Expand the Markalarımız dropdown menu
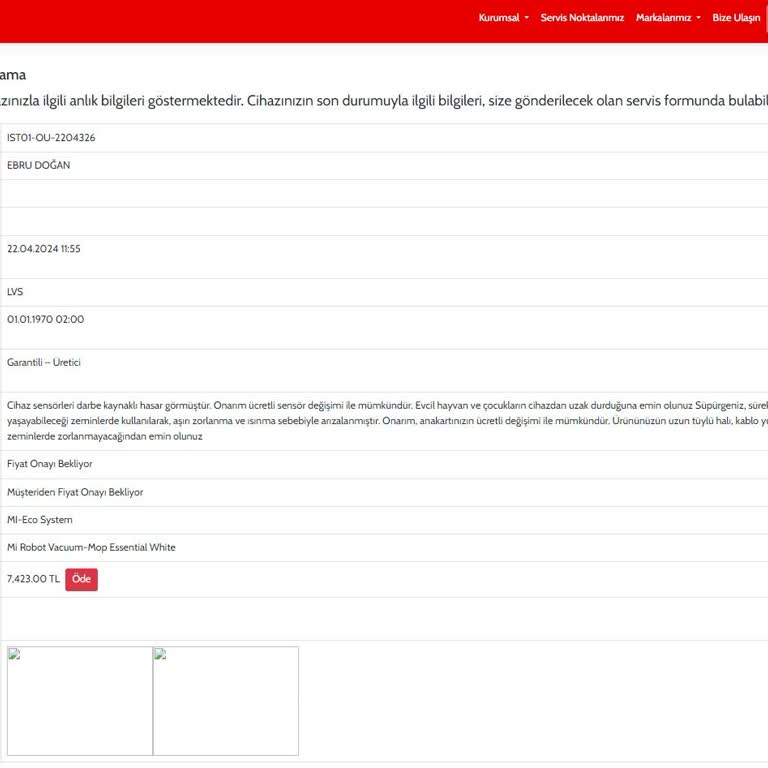The height and width of the screenshot is (768, 768). point(668,18)
